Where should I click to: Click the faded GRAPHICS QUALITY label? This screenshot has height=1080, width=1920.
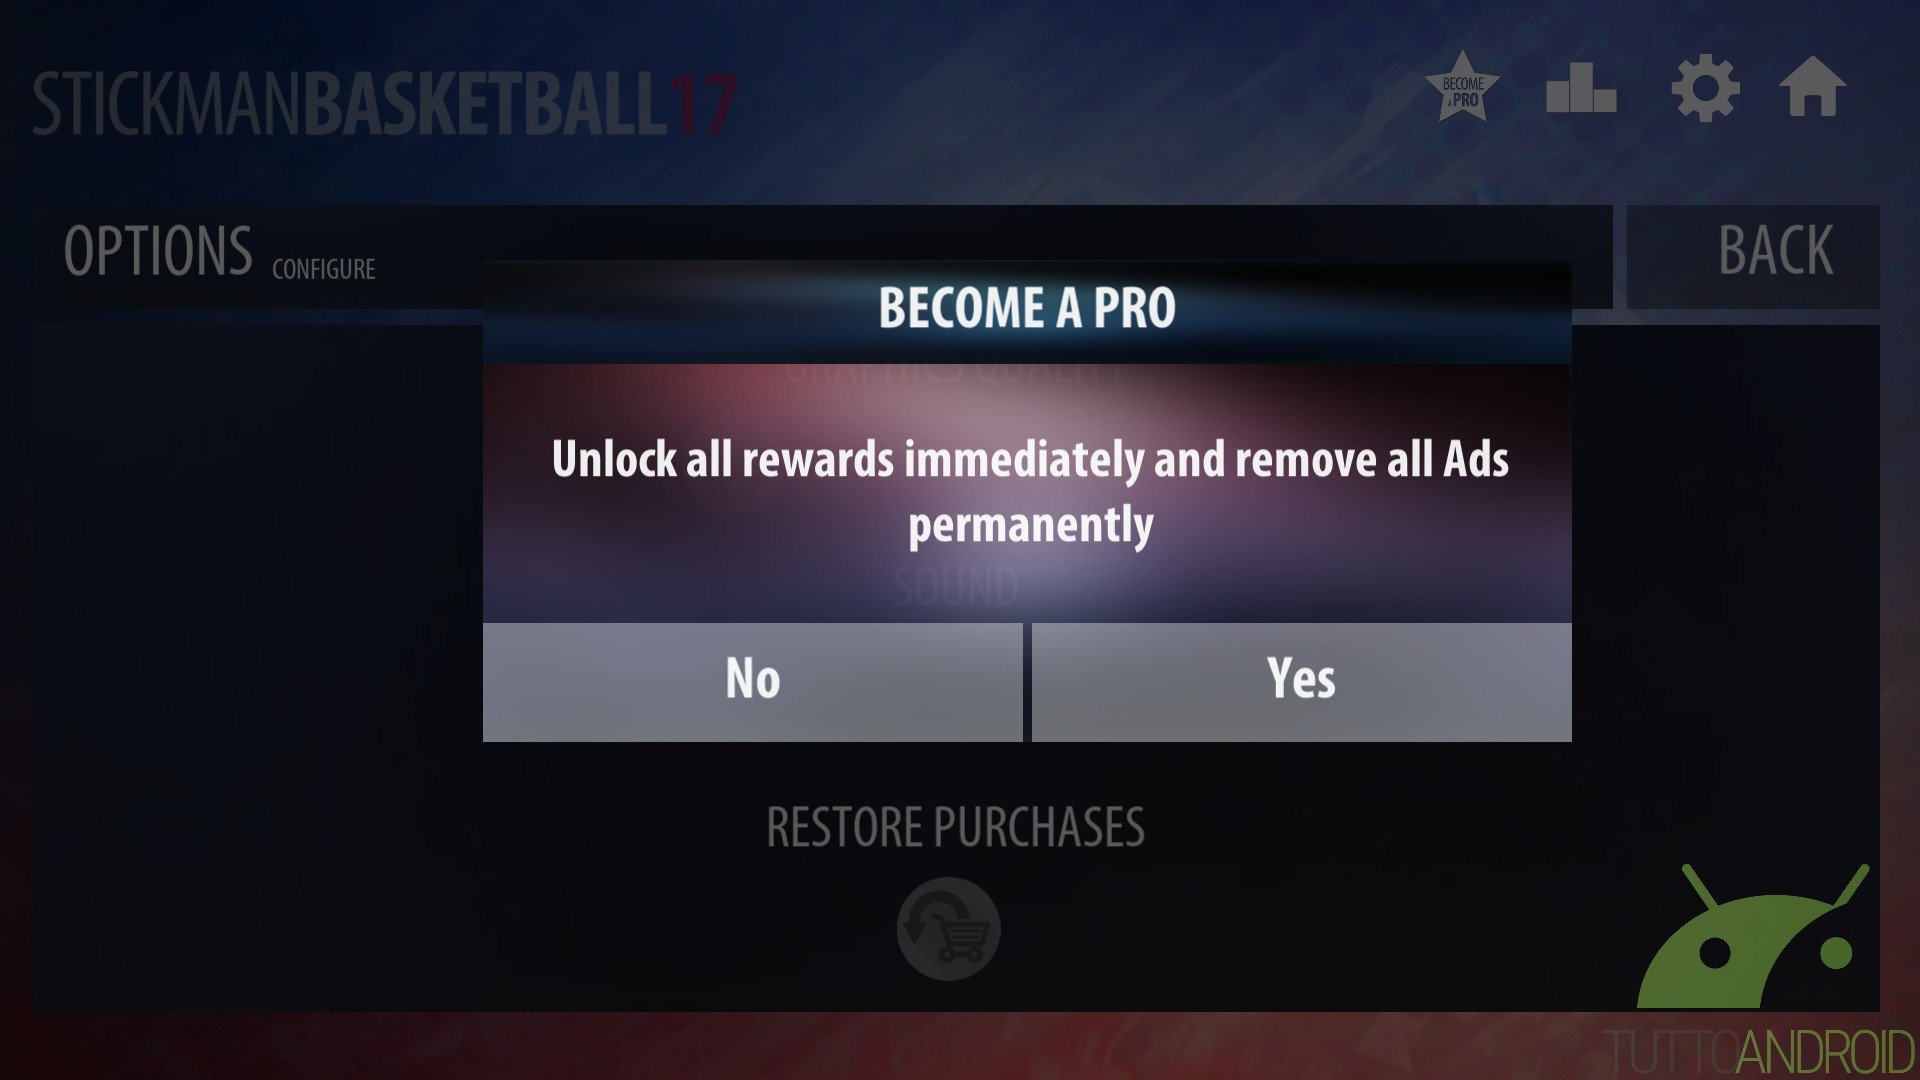pos(955,373)
